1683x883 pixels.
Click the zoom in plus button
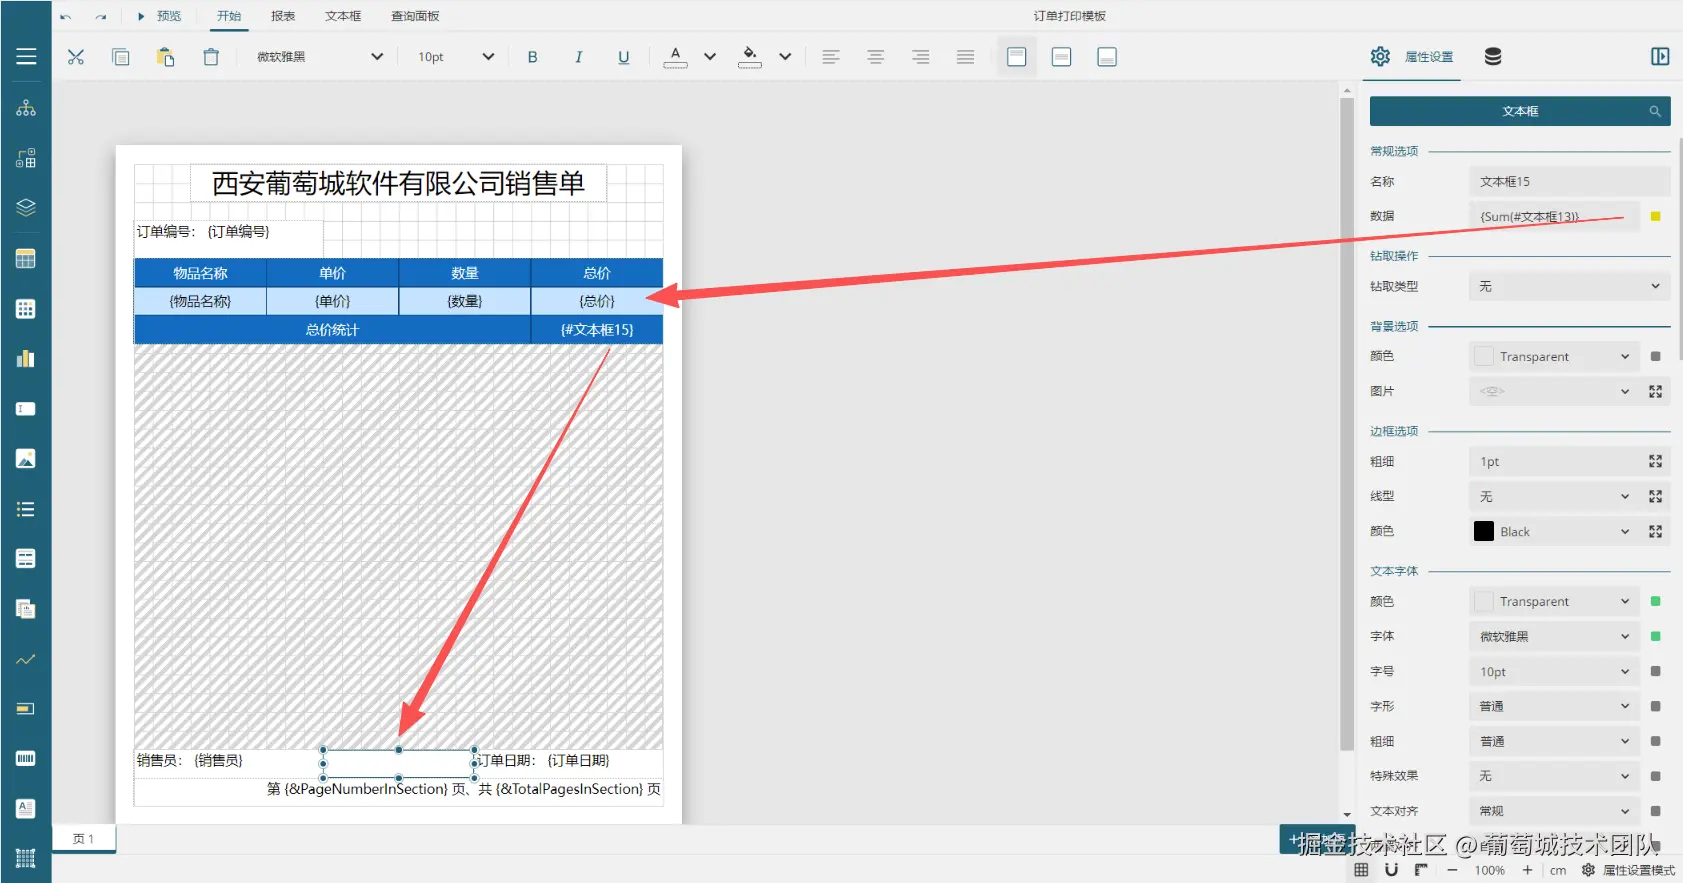click(x=1527, y=870)
